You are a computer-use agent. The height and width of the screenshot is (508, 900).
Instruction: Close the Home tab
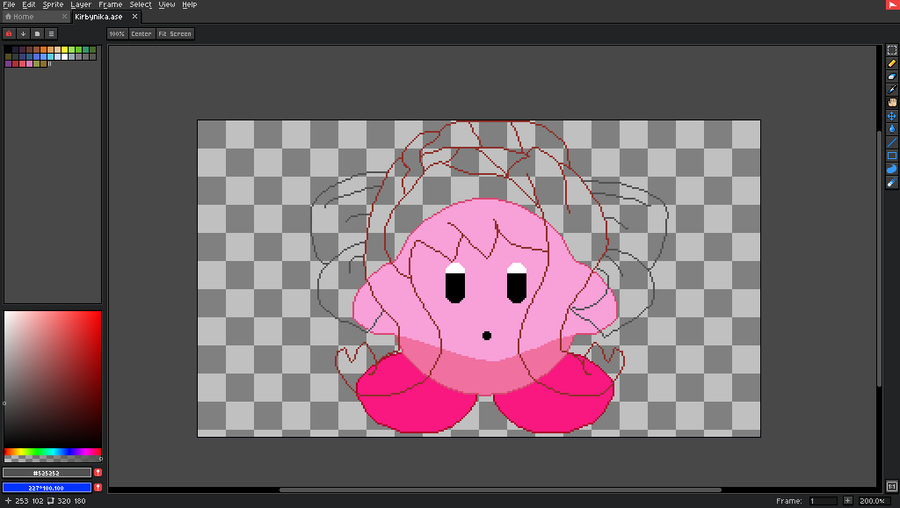coord(64,17)
